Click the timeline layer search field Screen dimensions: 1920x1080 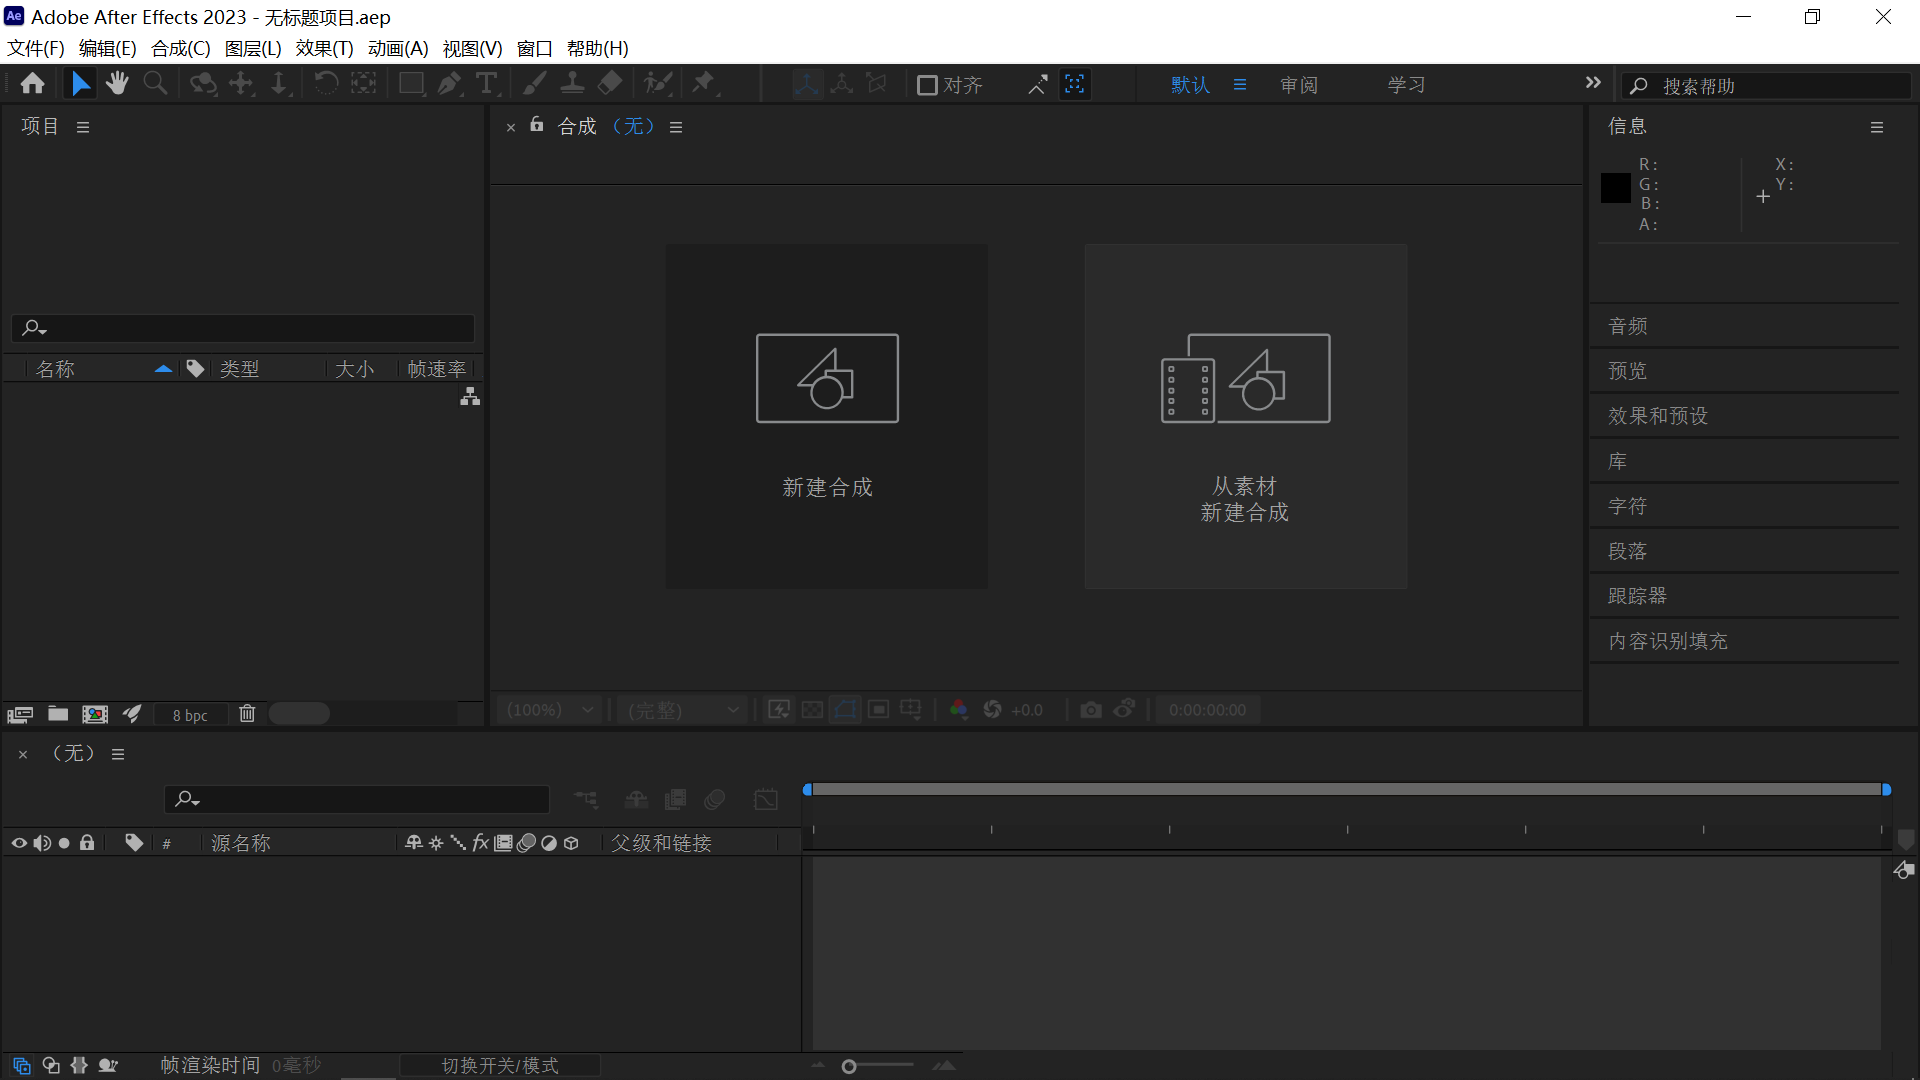357,799
